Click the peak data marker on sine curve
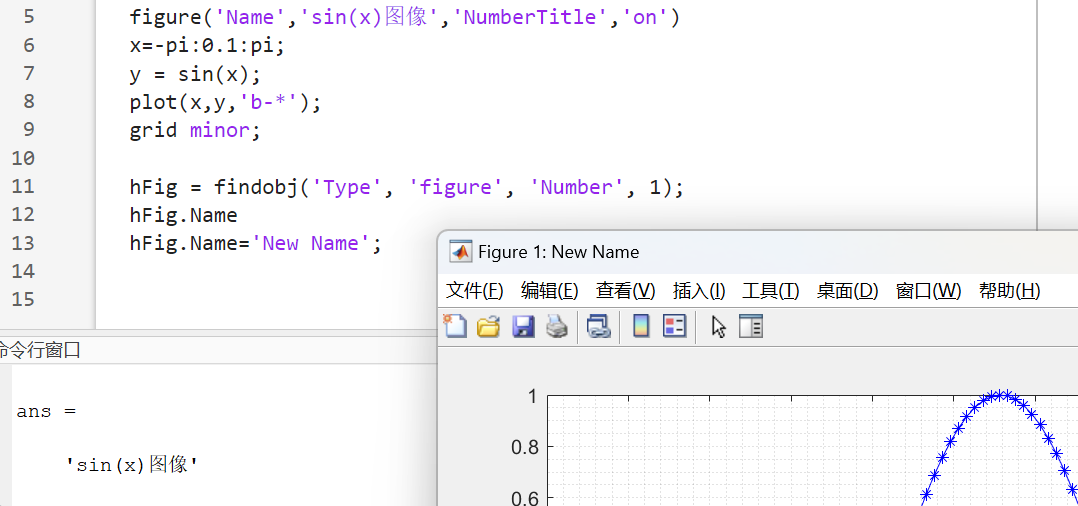This screenshot has height=506, width=1078. pyautogui.click(x=1000, y=395)
